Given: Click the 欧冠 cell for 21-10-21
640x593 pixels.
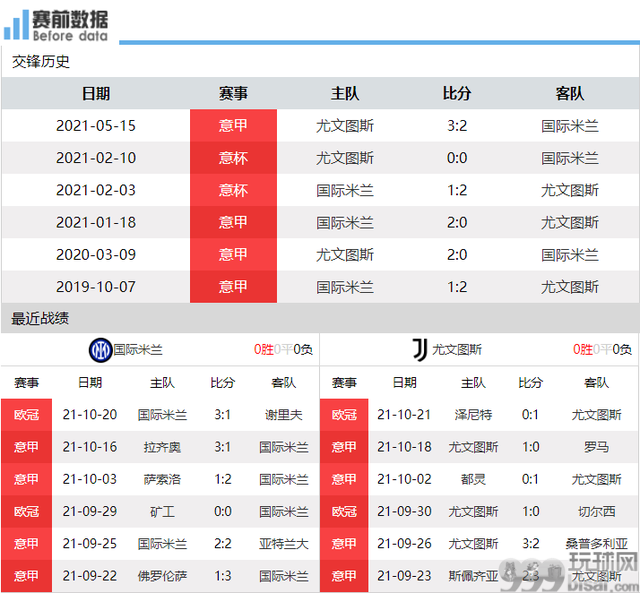Looking at the screenshot, I should point(344,415).
